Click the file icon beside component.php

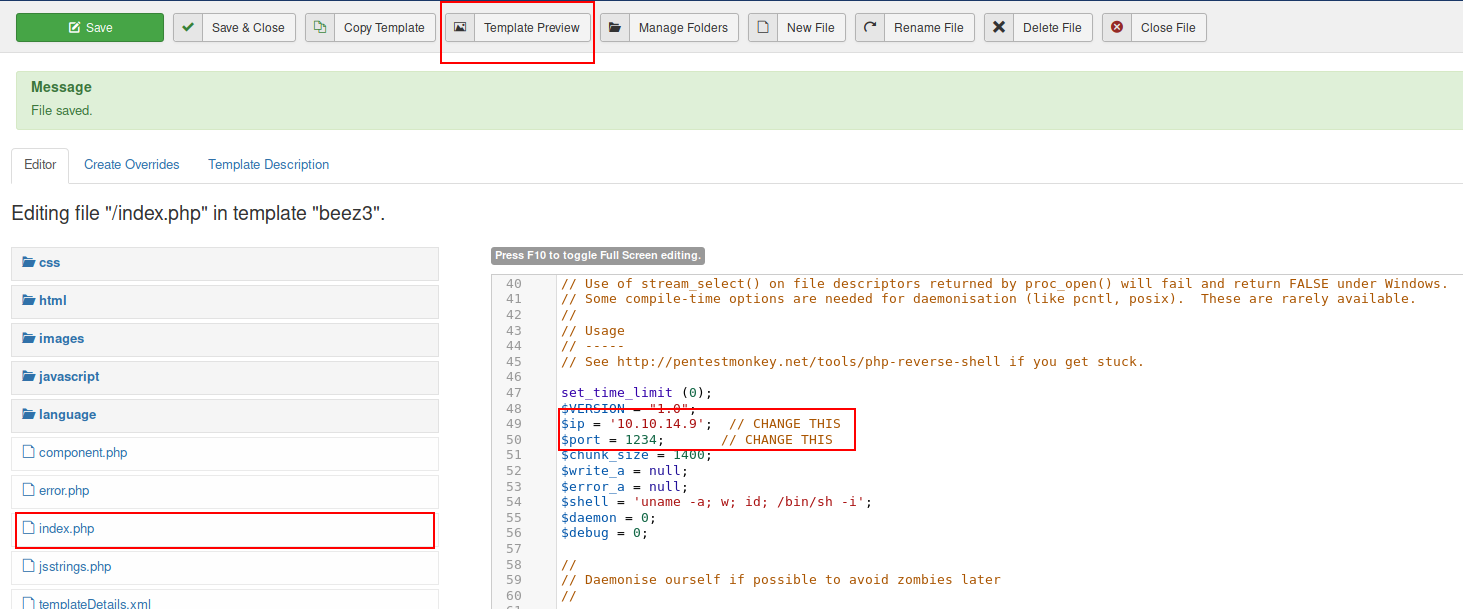(29, 453)
